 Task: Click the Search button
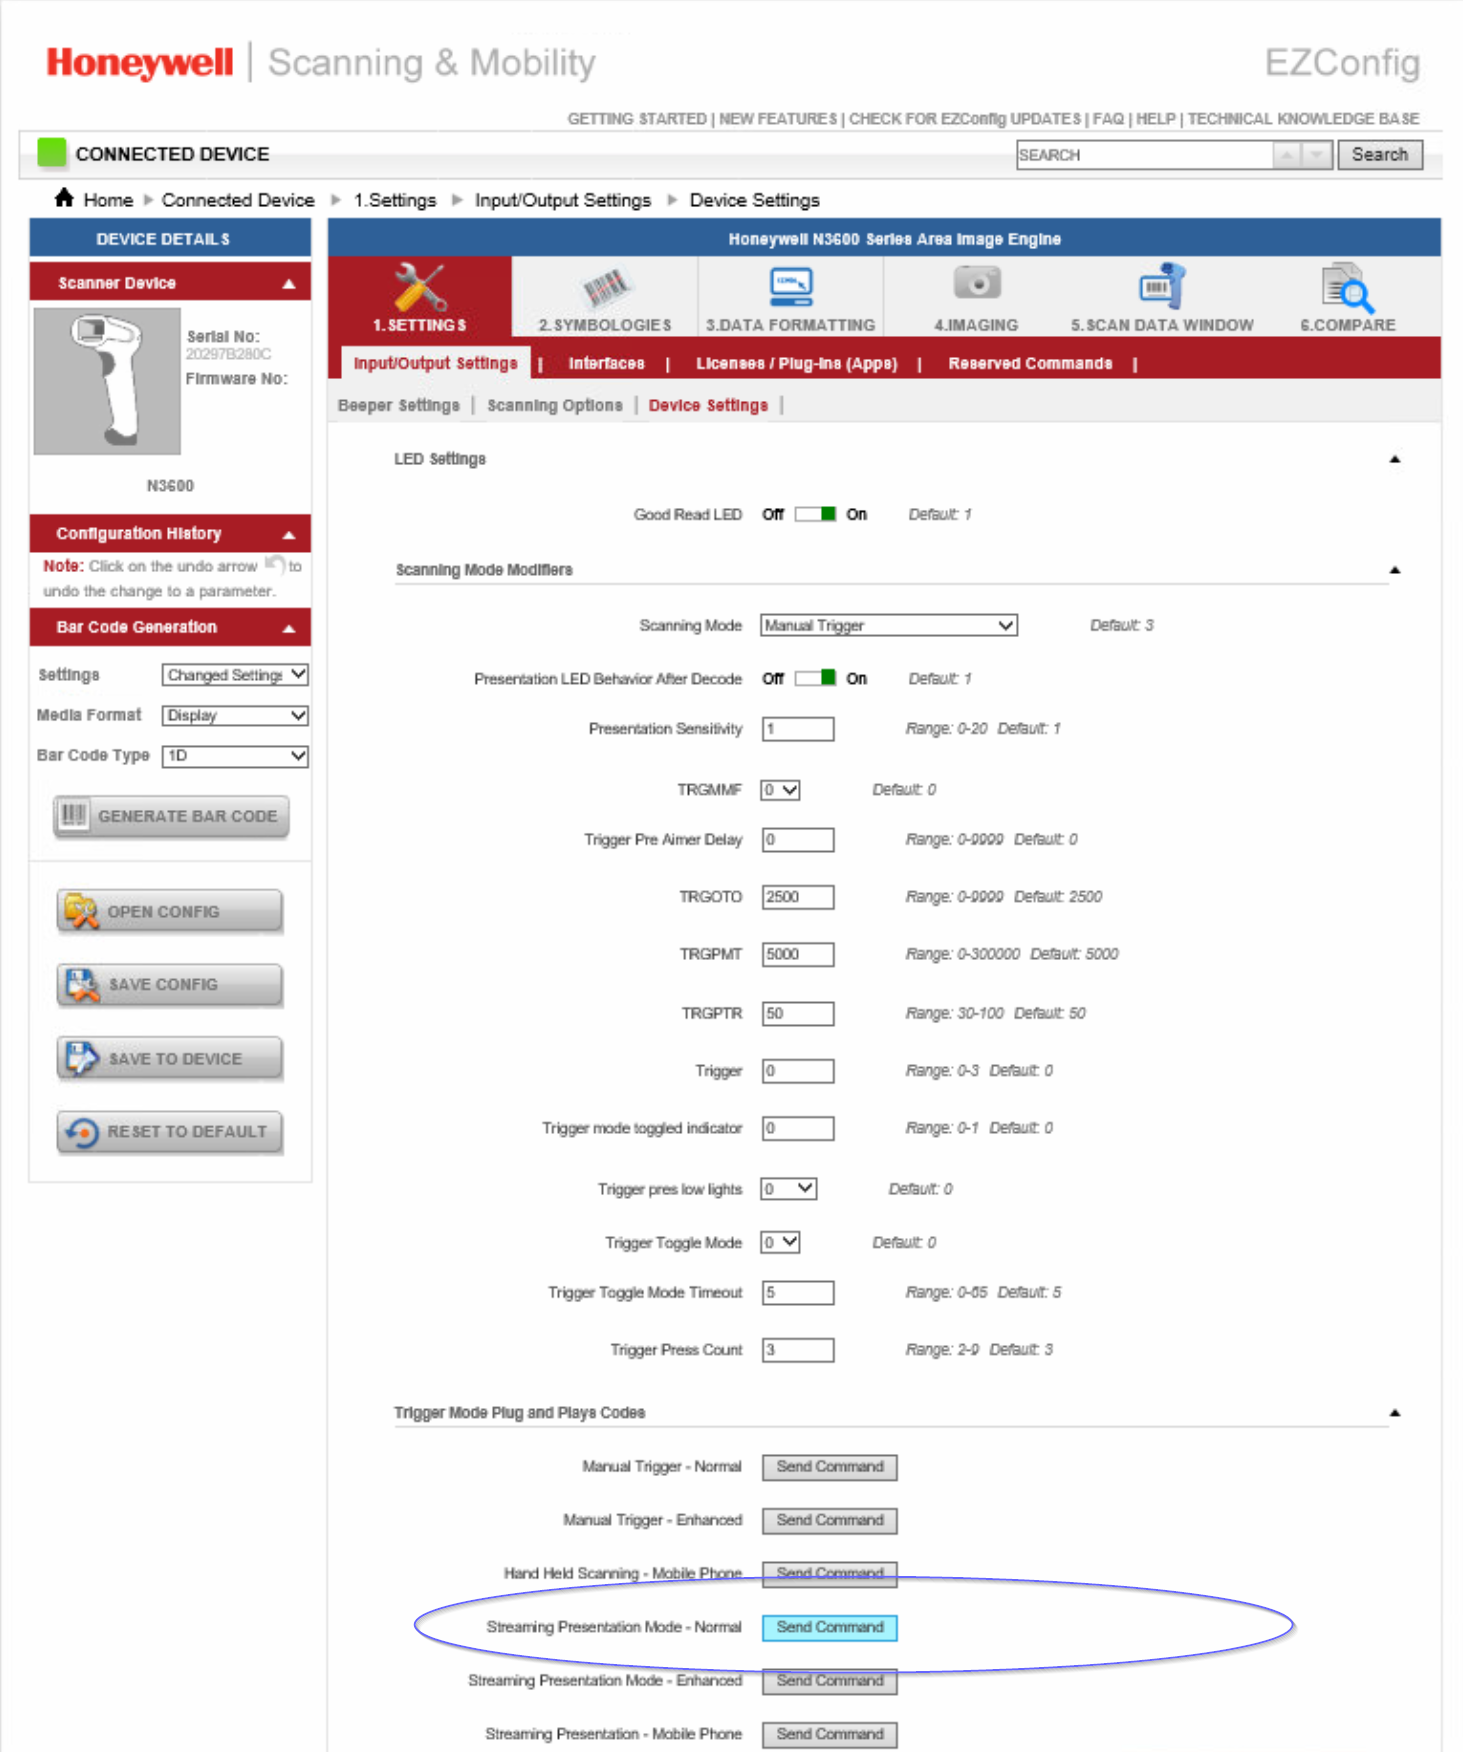(x=1380, y=155)
